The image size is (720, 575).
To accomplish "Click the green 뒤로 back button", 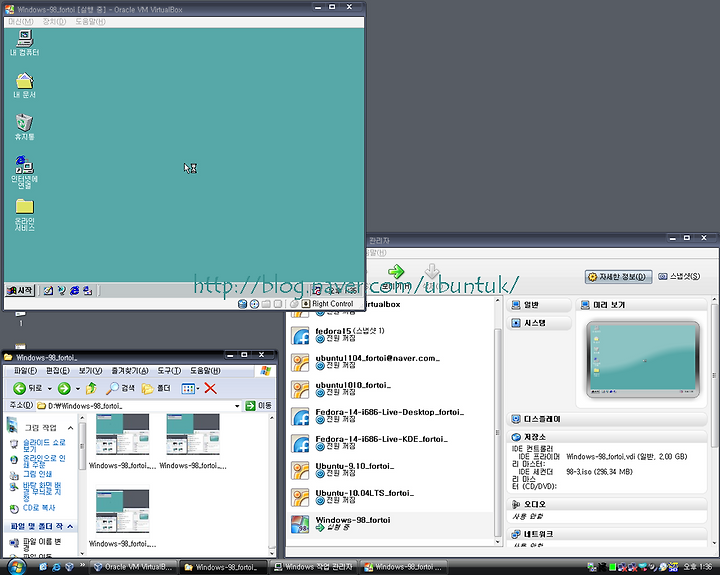I will (28, 389).
